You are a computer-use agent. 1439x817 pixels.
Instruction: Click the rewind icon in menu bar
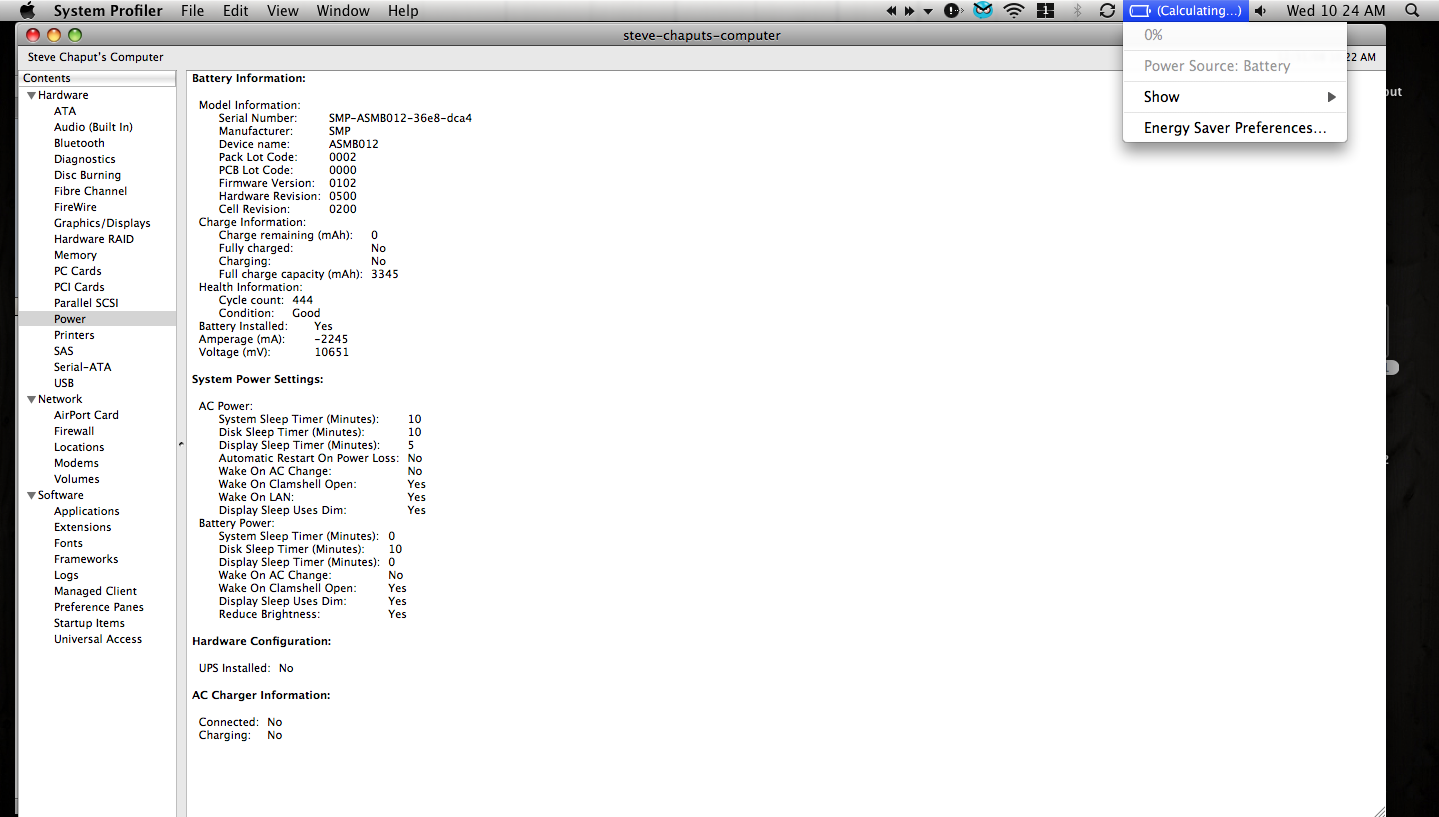pos(892,11)
